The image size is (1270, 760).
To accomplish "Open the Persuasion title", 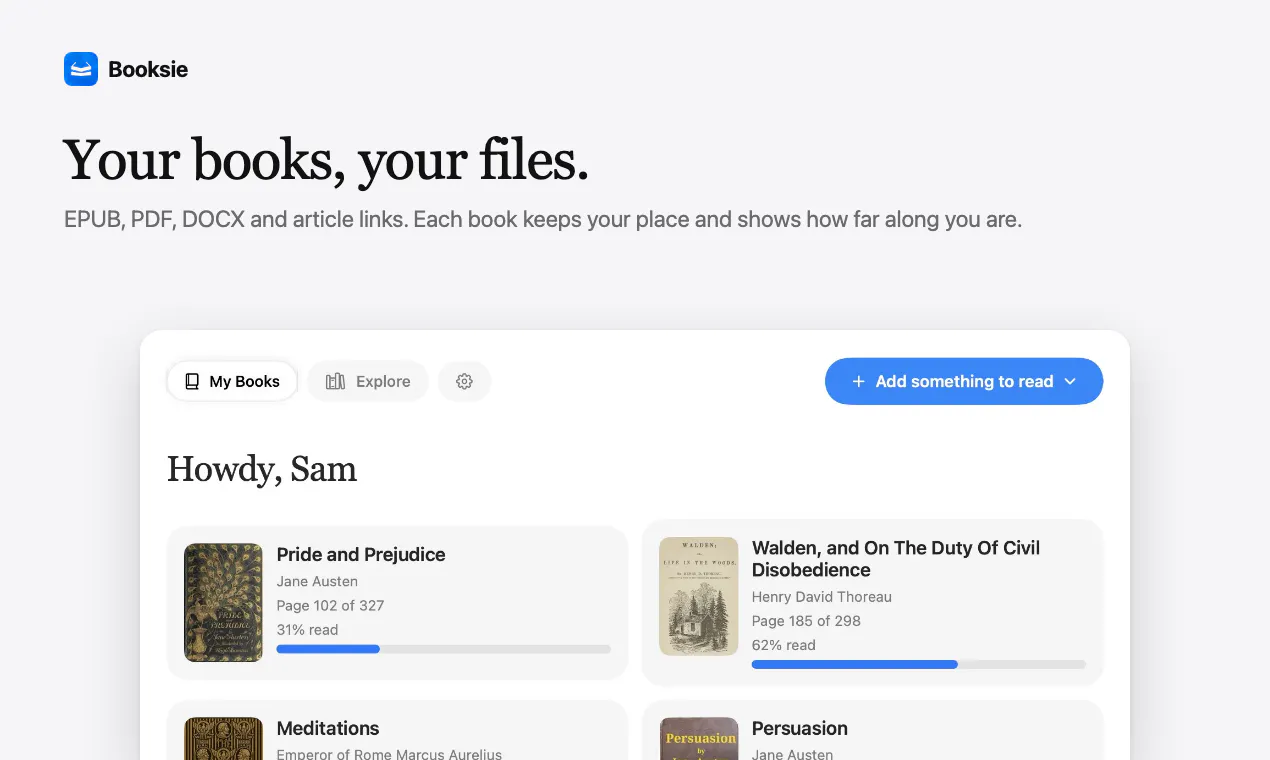I will (800, 728).
